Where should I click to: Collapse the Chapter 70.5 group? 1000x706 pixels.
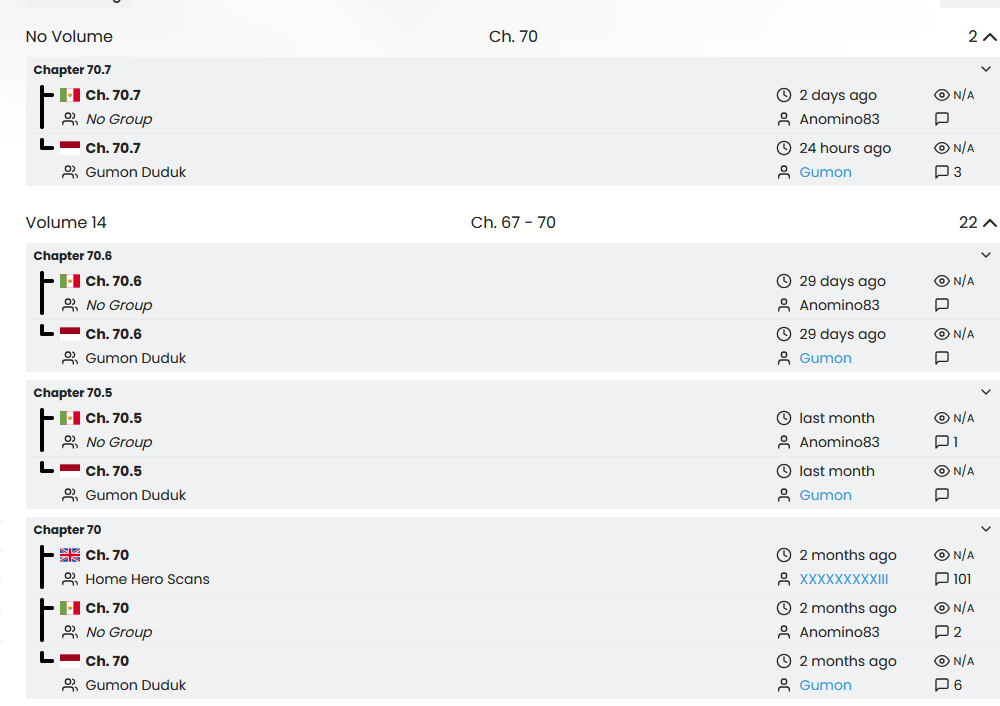pyautogui.click(x=986, y=392)
